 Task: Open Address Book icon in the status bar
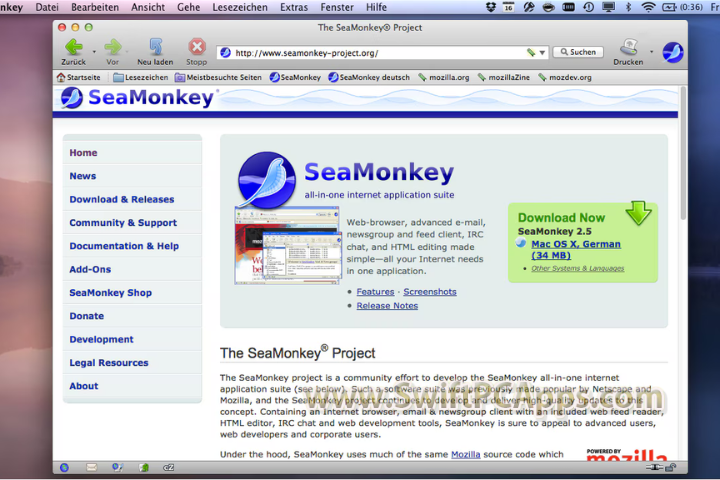[x=144, y=468]
